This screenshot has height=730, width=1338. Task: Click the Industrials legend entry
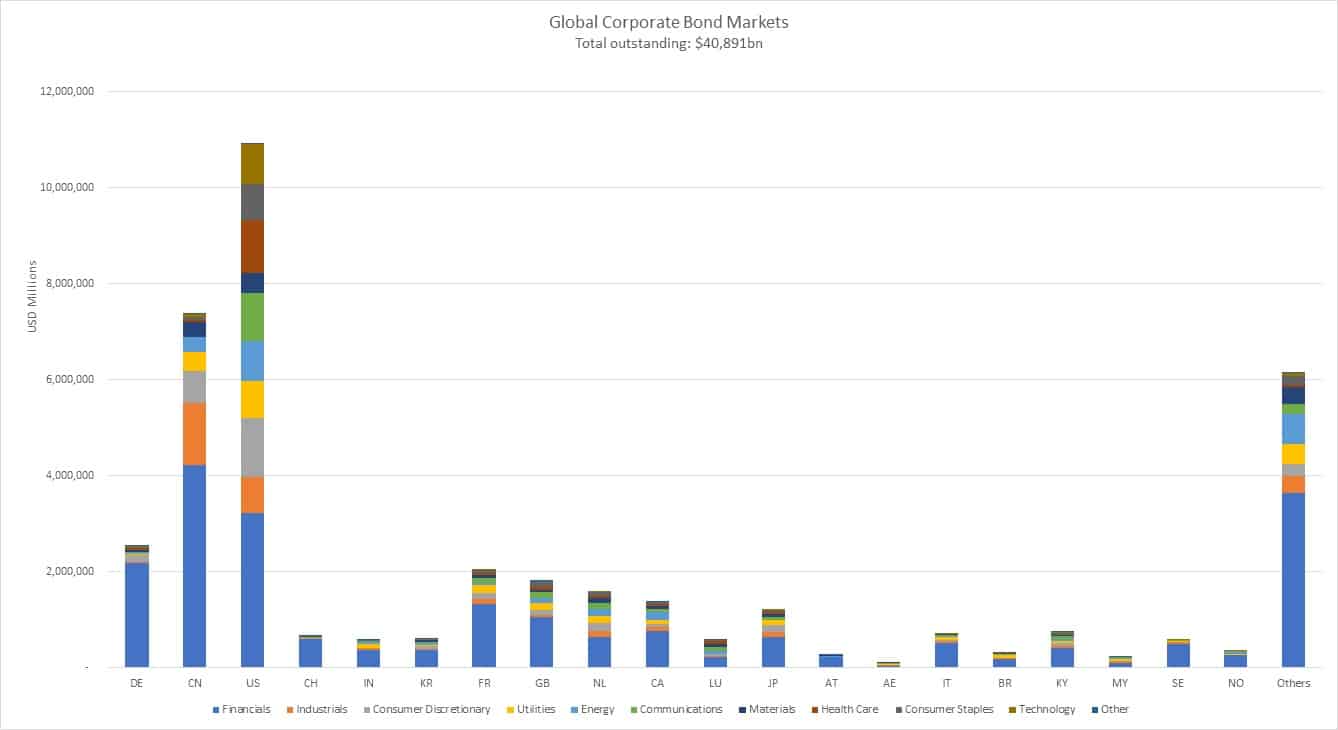coord(320,710)
